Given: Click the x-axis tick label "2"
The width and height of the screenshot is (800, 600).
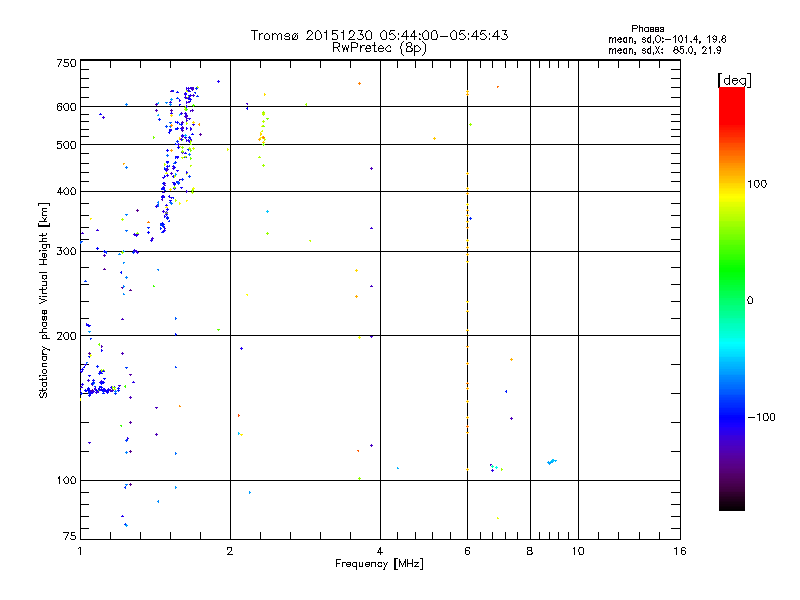Looking at the screenshot, I should click(230, 551).
